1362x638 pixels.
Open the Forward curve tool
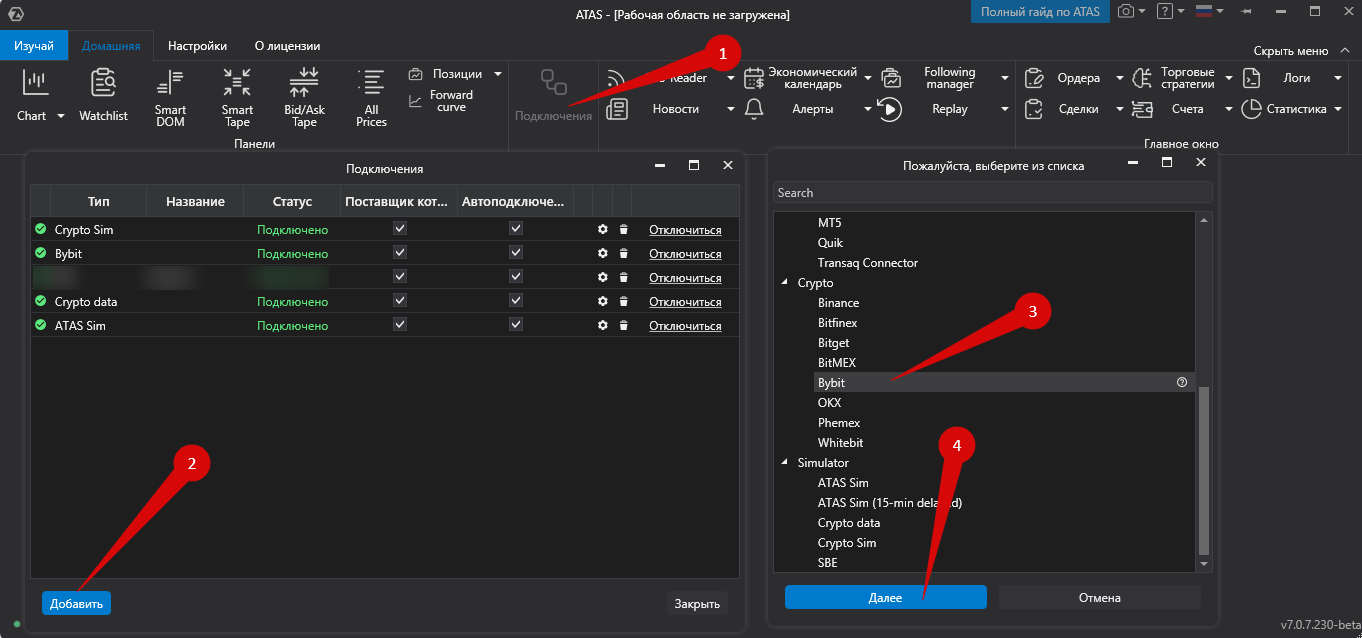click(440, 101)
